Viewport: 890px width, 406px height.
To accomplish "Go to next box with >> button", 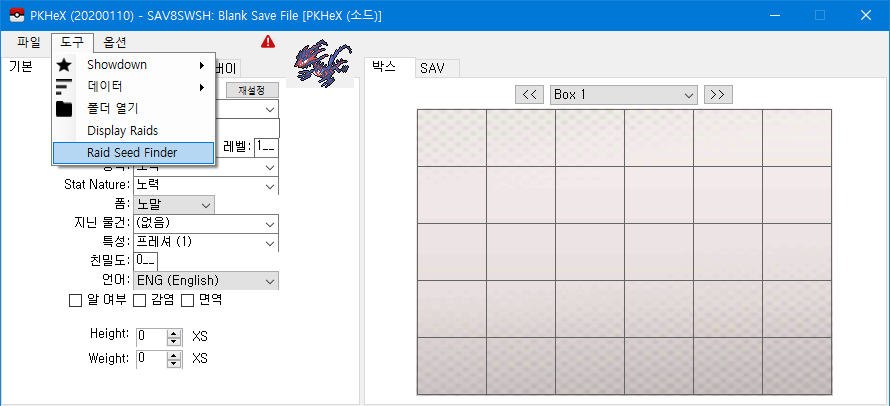I will (718, 95).
